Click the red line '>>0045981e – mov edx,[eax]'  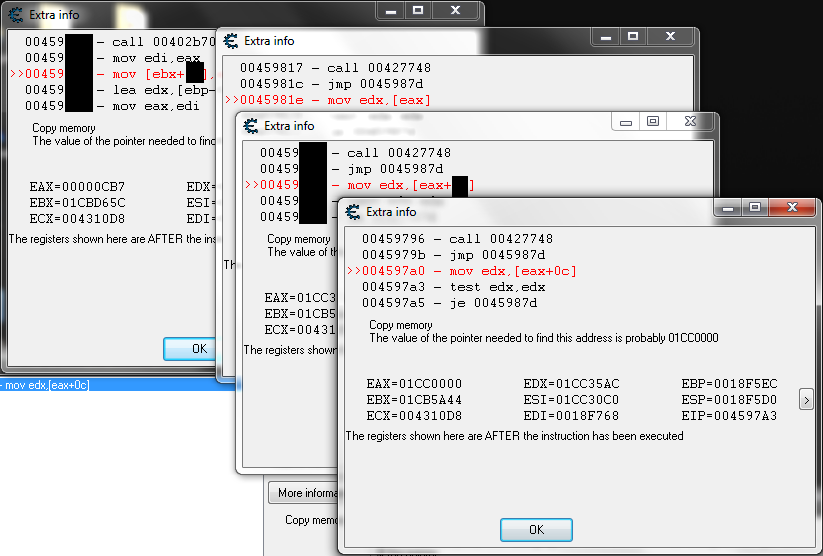pos(328,100)
